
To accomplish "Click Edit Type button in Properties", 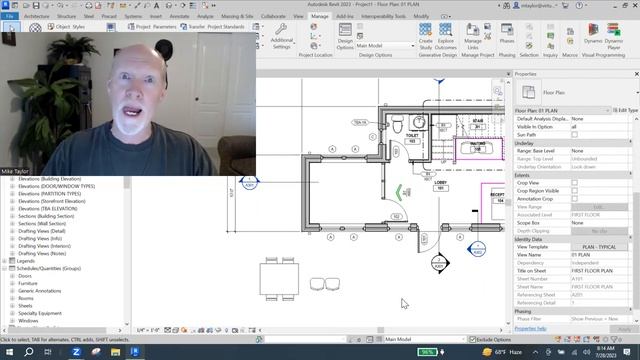I will (625, 111).
